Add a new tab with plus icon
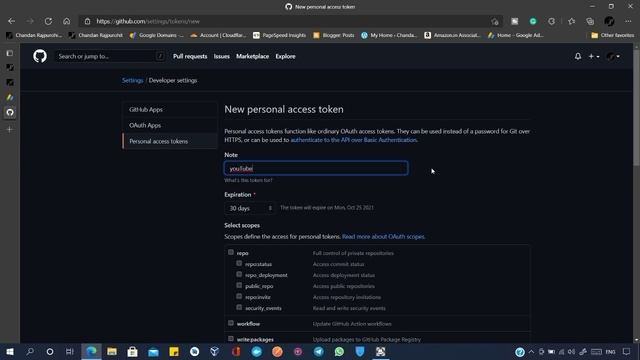 (x=10, y=129)
